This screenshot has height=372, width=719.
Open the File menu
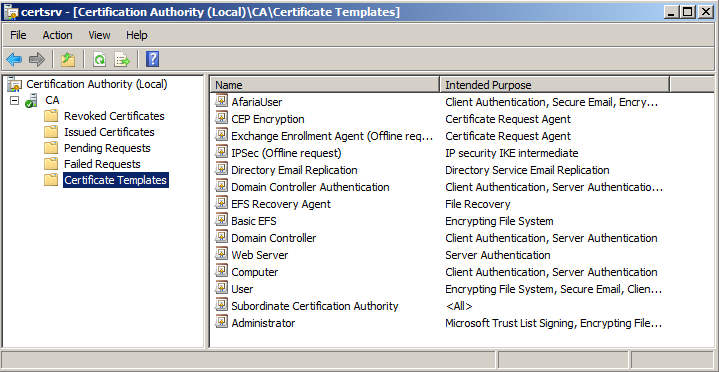[18, 35]
